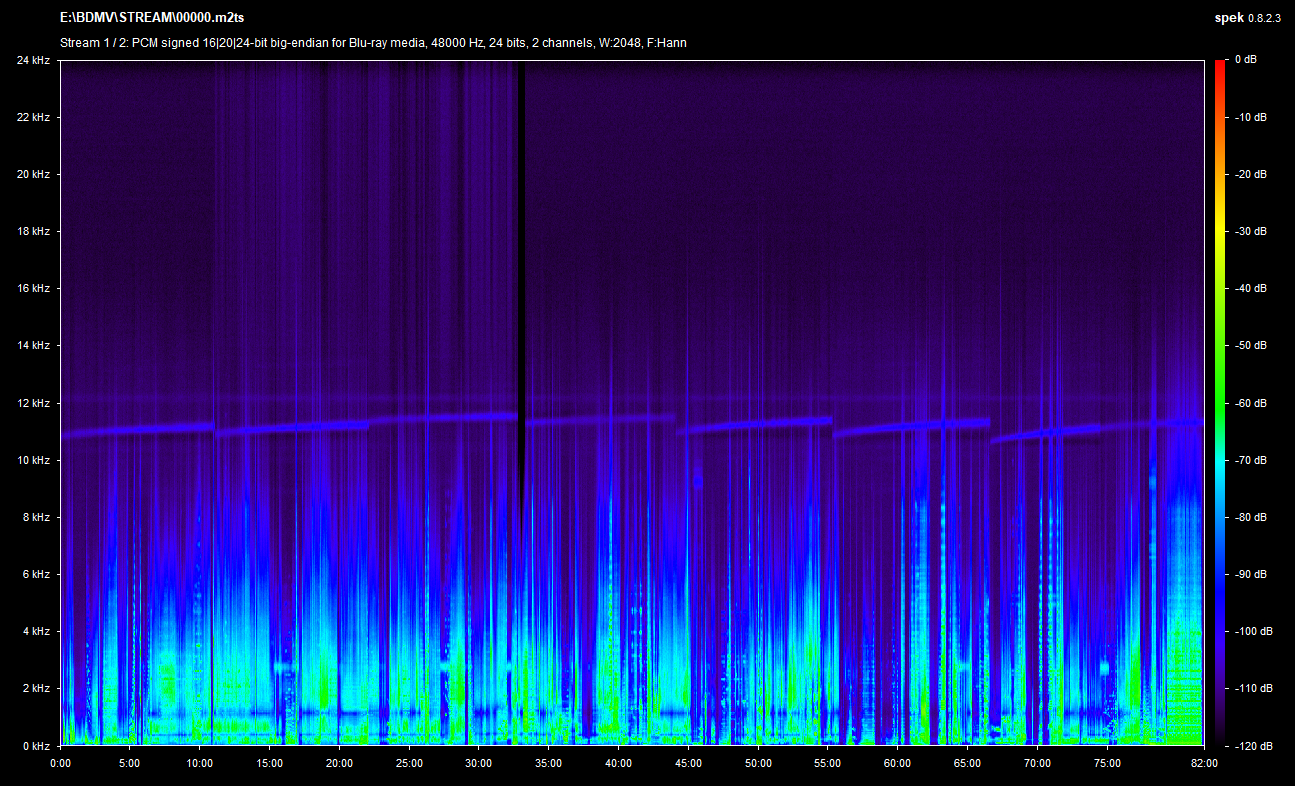1295x786 pixels.
Task: Click the 60:00 time axis marker
Action: [897, 763]
